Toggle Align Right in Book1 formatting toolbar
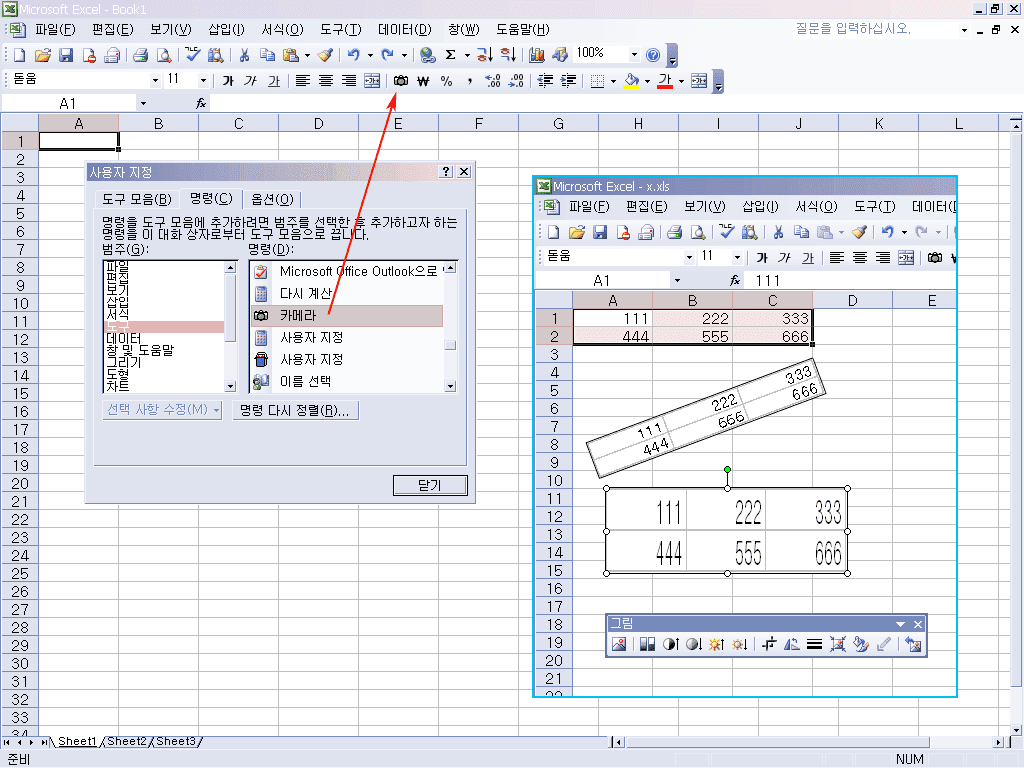 [x=349, y=81]
